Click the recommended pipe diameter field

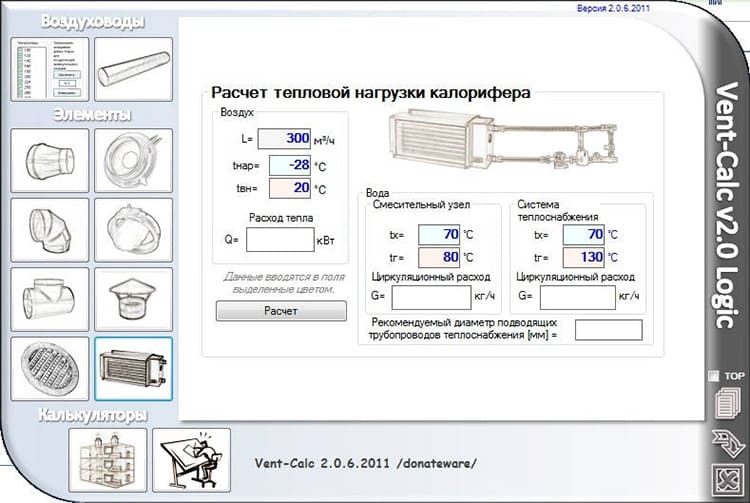[x=608, y=330]
